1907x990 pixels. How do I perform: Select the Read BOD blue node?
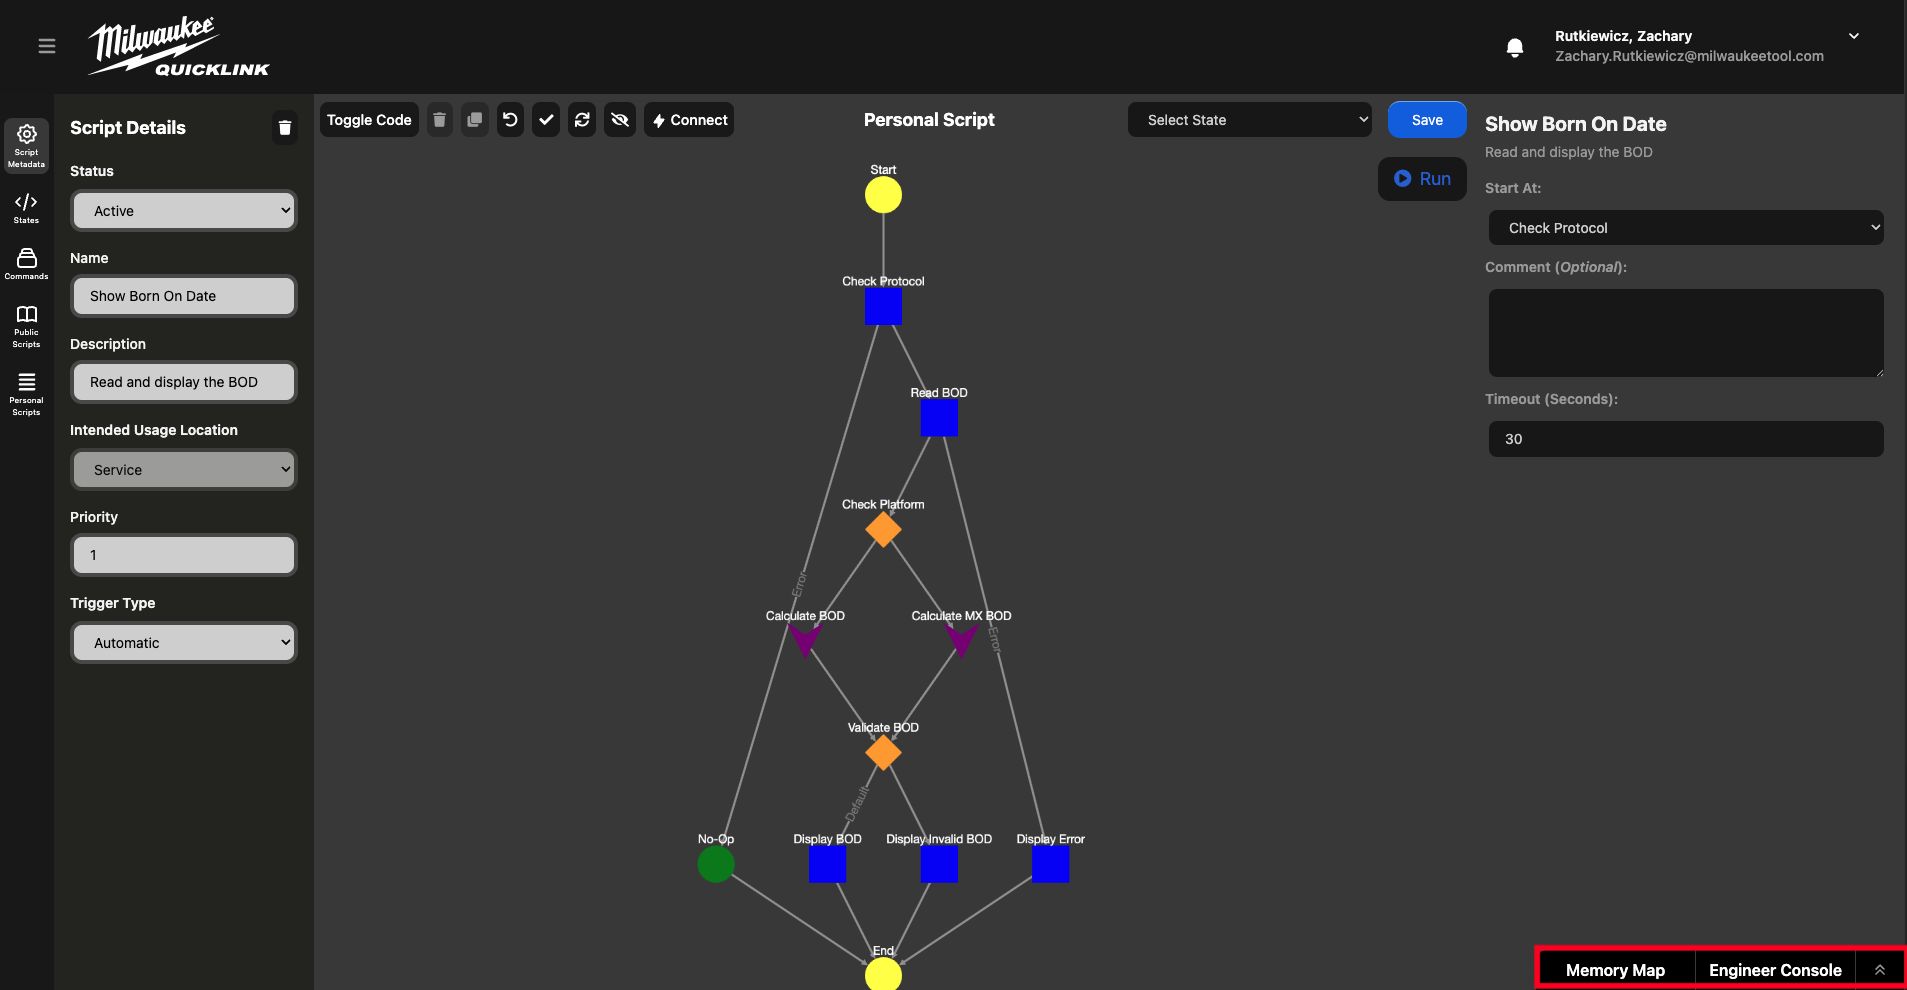(x=939, y=418)
